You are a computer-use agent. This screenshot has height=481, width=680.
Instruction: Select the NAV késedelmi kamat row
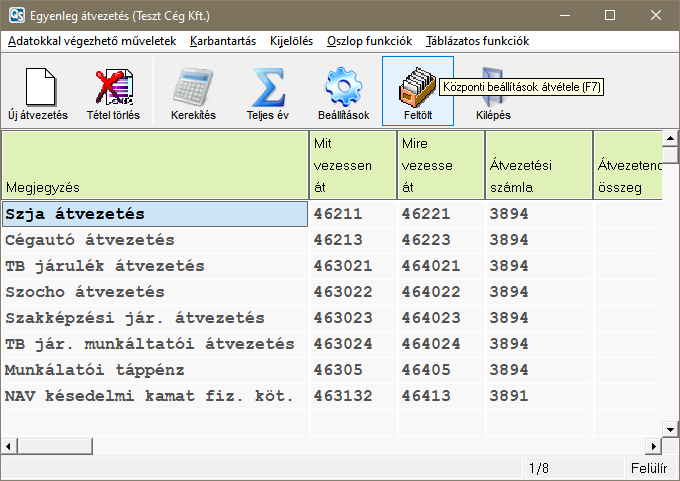tap(155, 396)
